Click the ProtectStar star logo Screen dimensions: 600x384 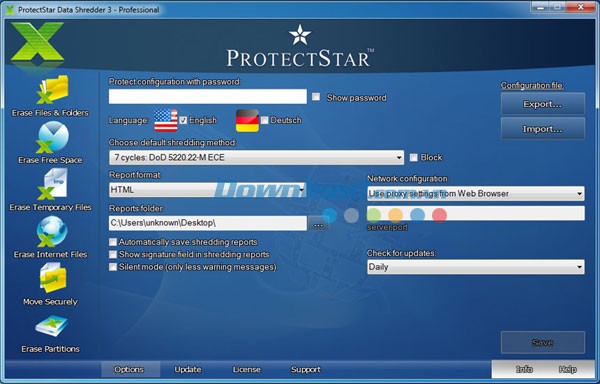[x=300, y=35]
